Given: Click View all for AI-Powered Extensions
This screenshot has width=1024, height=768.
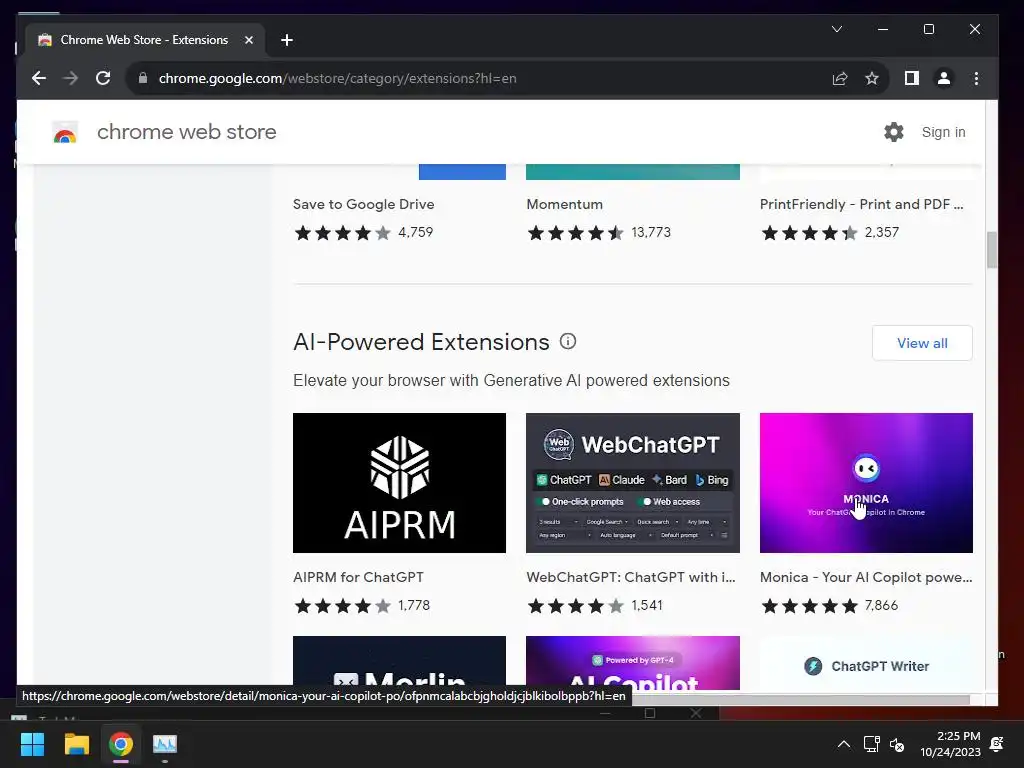Looking at the screenshot, I should 922,343.
